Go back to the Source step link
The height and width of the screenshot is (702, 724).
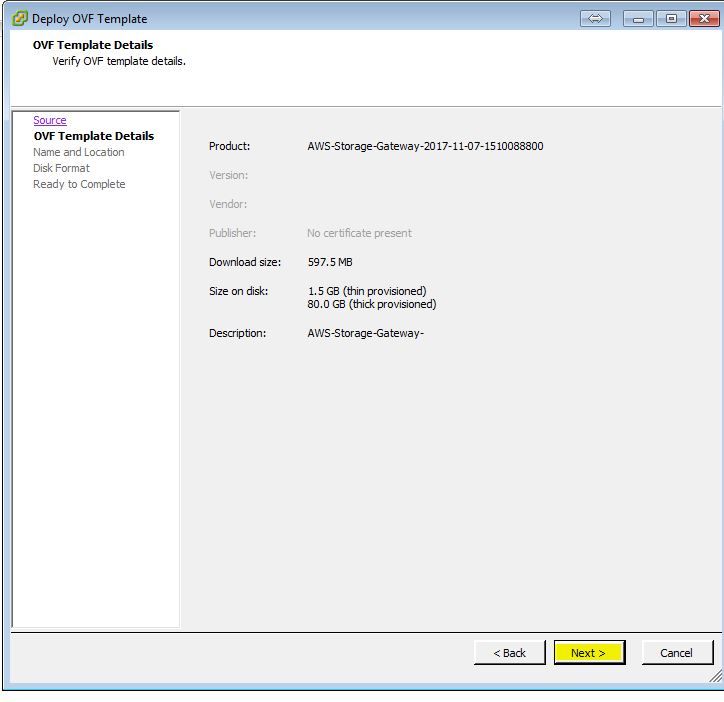(x=49, y=120)
